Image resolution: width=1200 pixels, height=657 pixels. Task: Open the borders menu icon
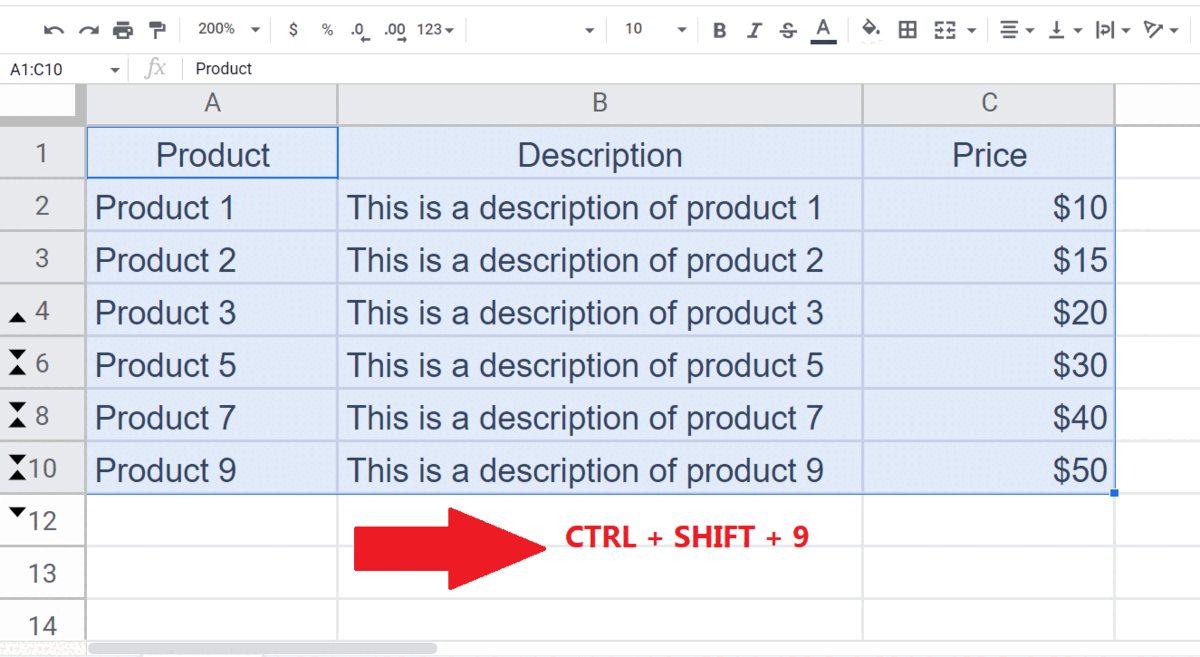(x=907, y=30)
